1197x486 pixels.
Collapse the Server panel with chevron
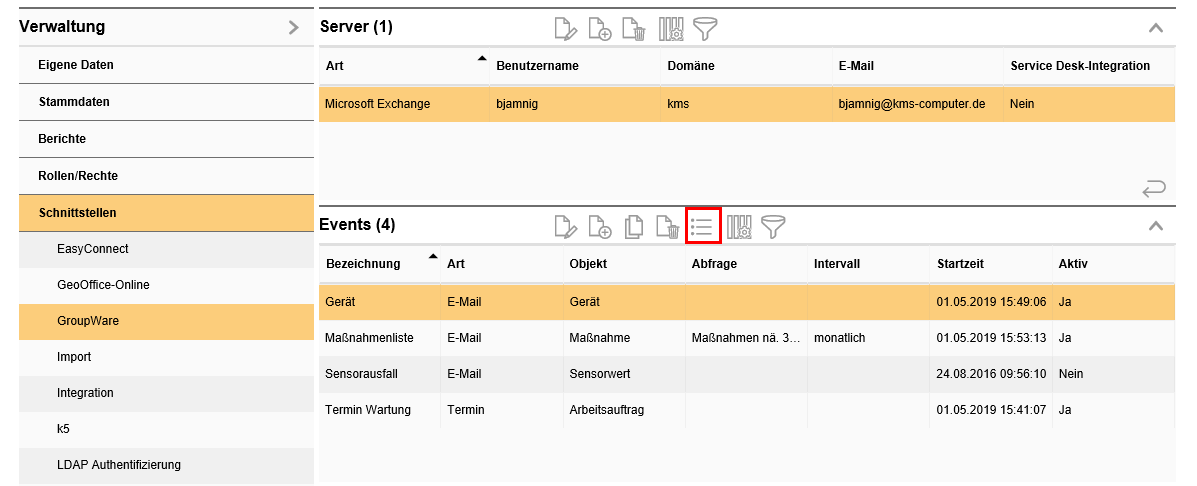(x=1156, y=28)
